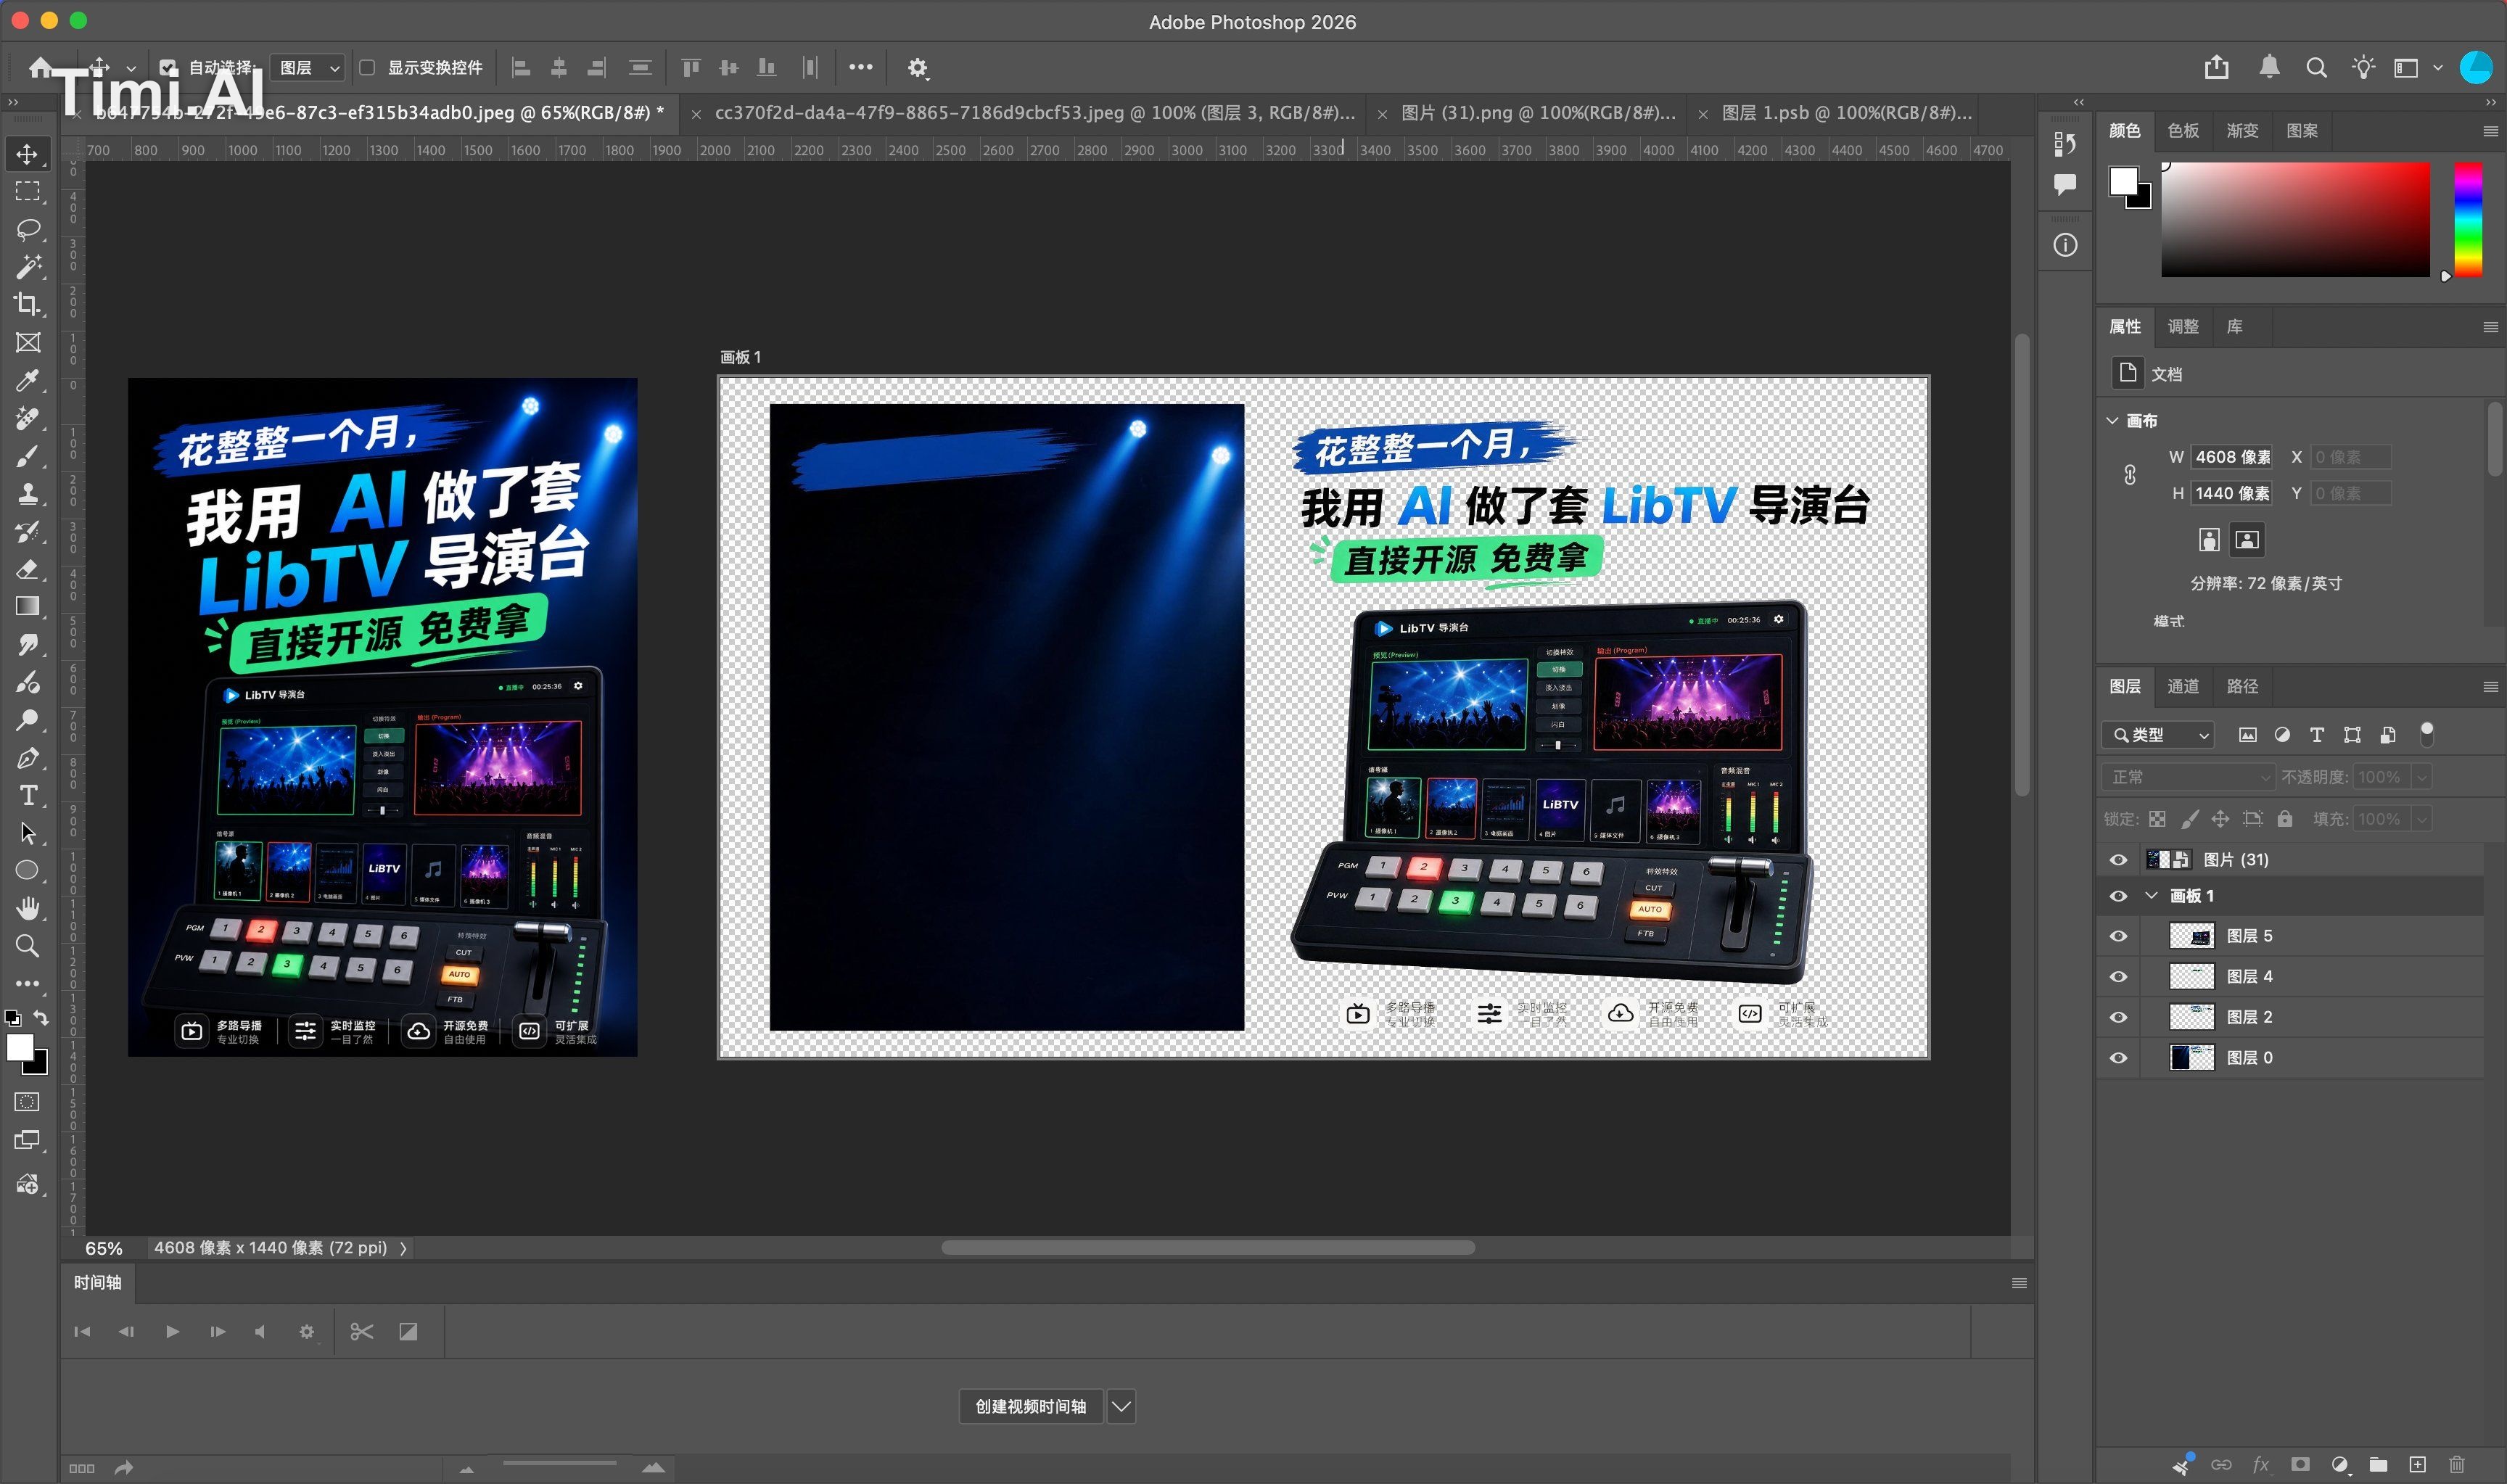Select the Hand tool
2507x1484 pixels.
pyautogui.click(x=28, y=908)
